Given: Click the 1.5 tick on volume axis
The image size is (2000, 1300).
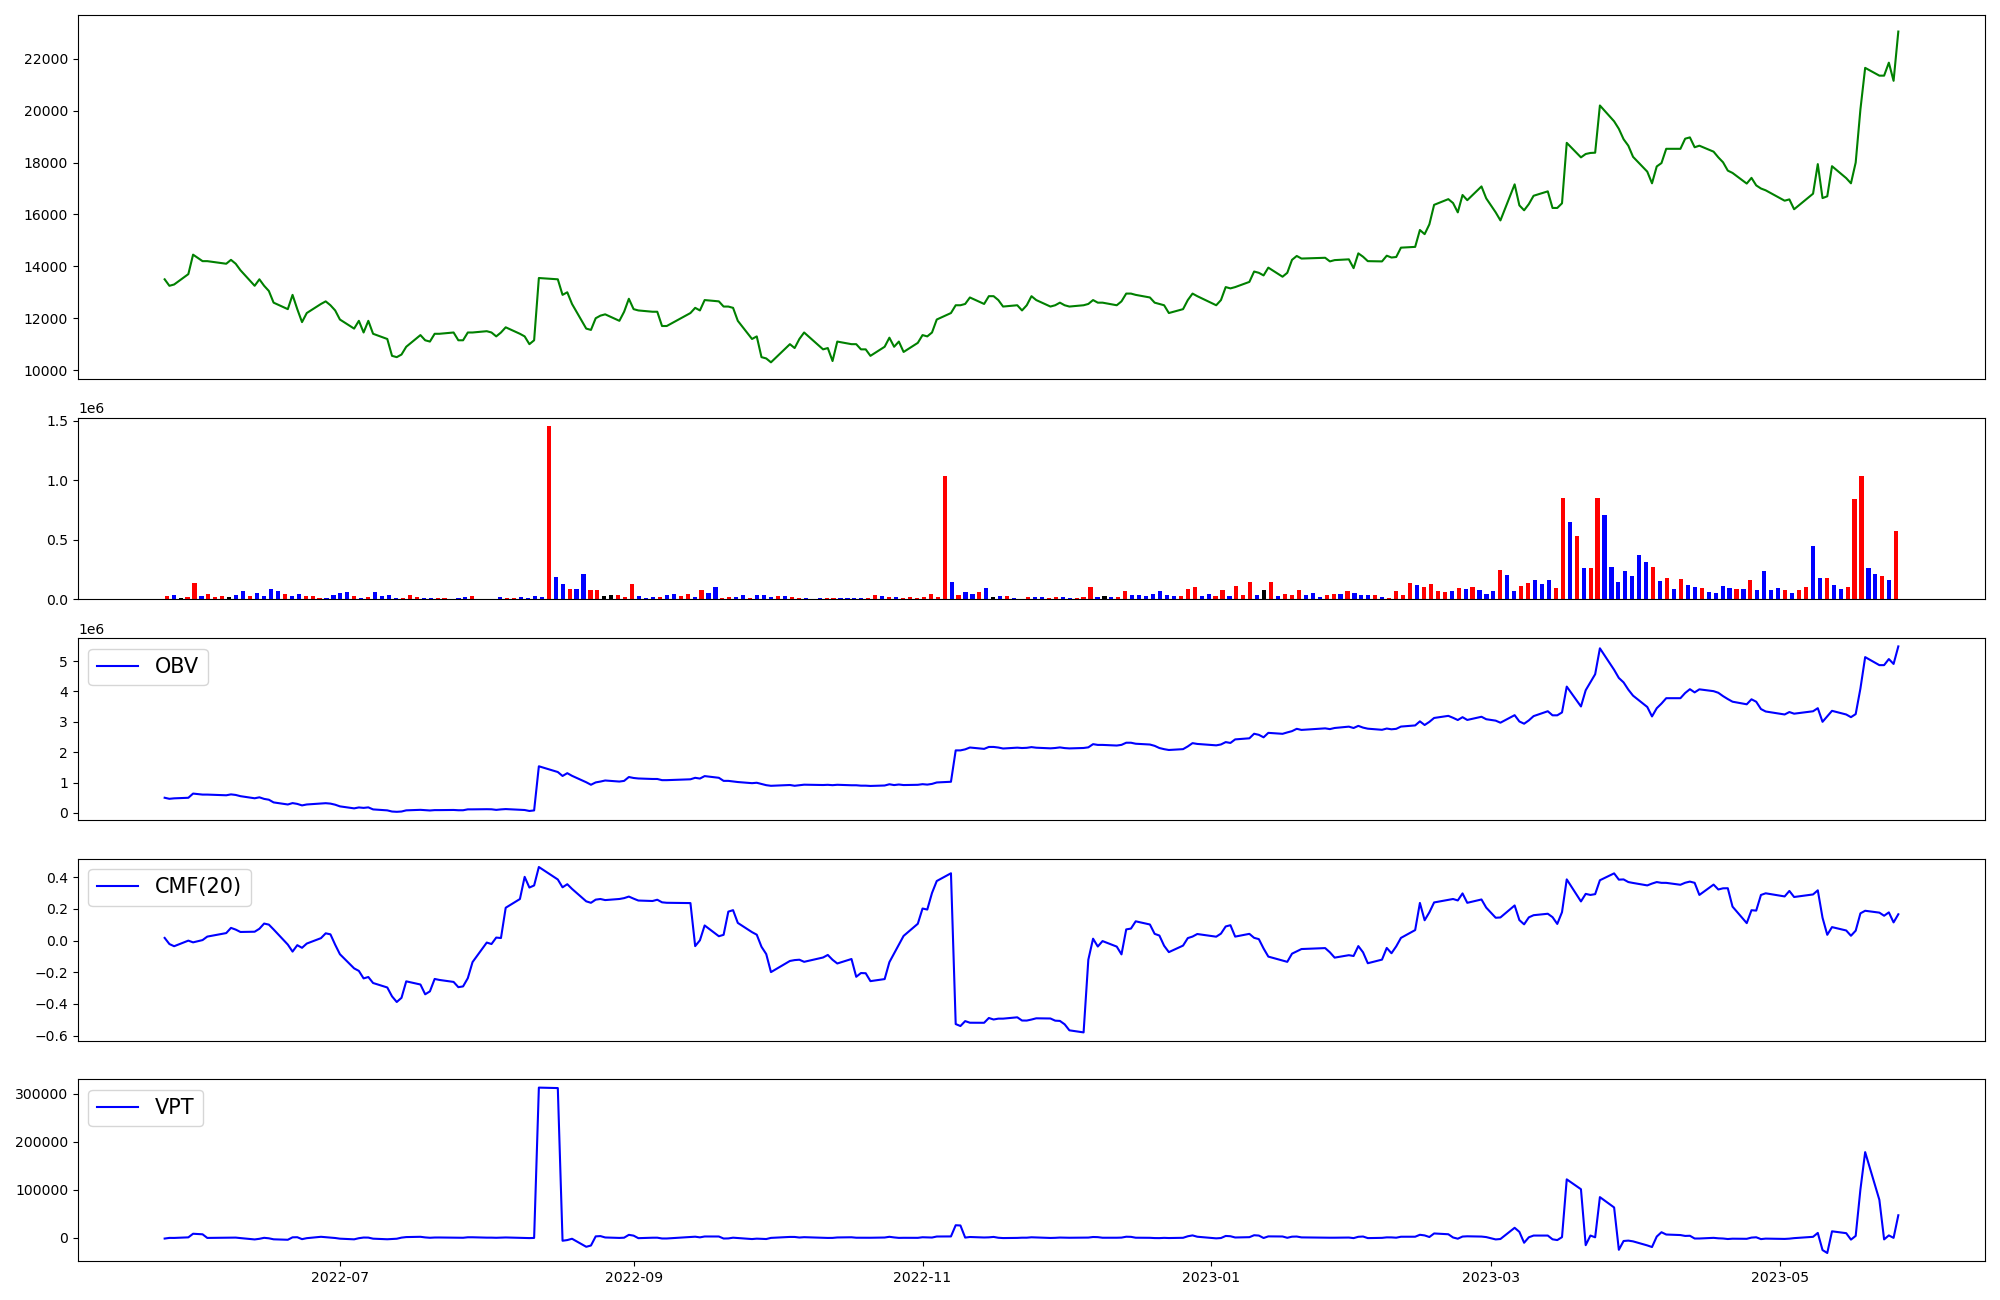Looking at the screenshot, I should coord(58,421).
